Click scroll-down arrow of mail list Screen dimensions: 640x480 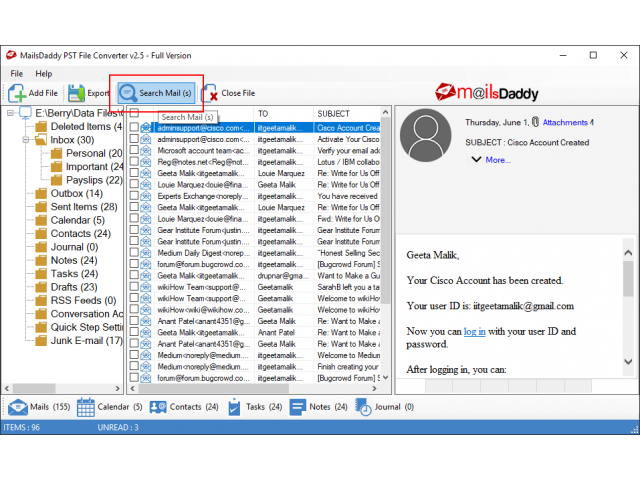pos(385,378)
